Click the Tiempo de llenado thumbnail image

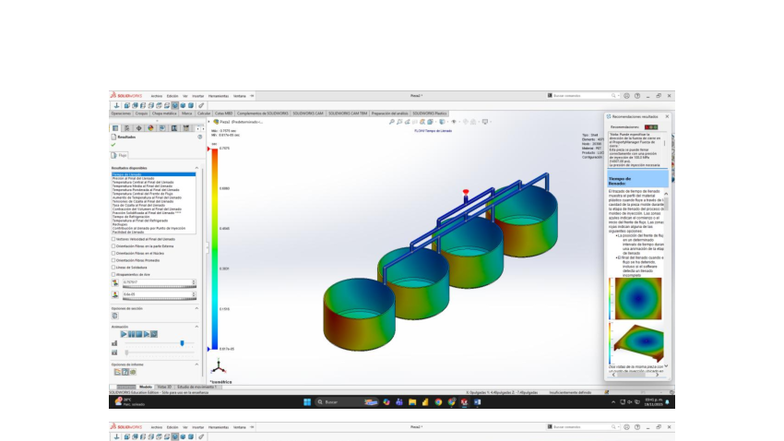(638, 298)
